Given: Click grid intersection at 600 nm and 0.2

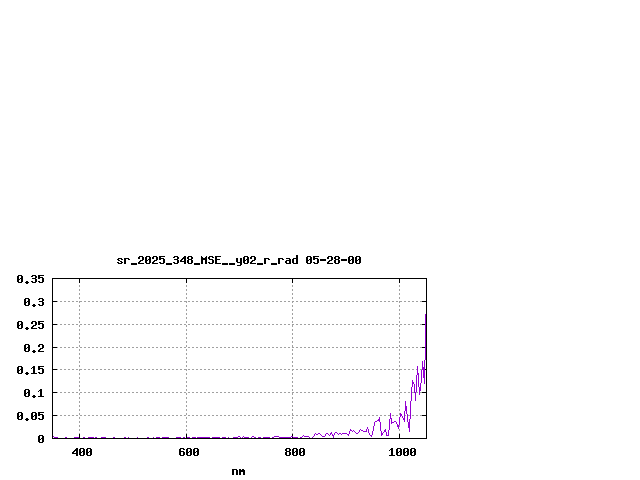Looking at the screenshot, I should [x=186, y=347].
